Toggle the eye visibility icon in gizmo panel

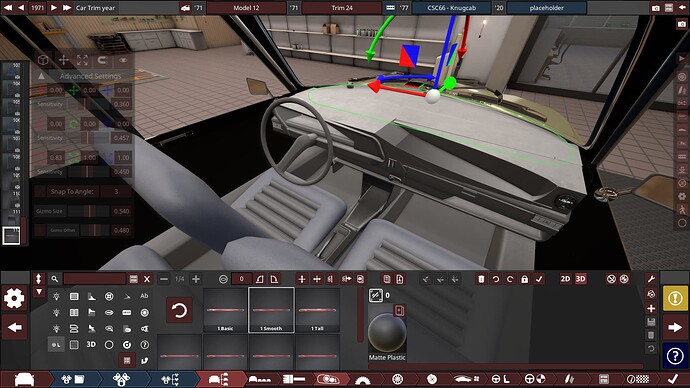(x=123, y=60)
